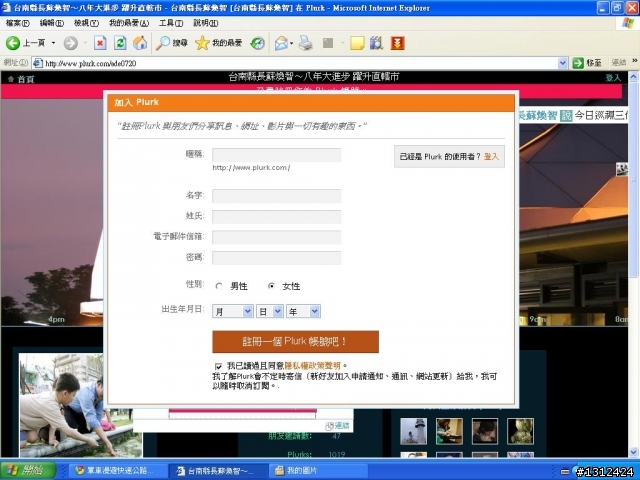640x480 pixels.
Task: Open the Favorites menu
Action: 129,23
